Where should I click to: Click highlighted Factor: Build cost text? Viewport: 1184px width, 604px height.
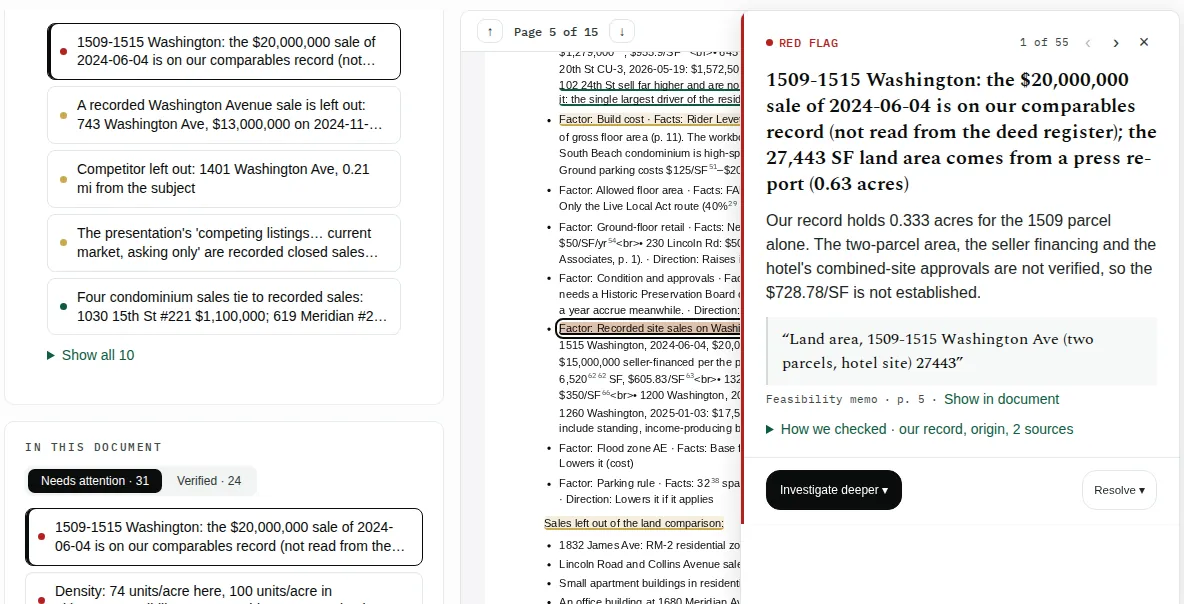pos(649,119)
